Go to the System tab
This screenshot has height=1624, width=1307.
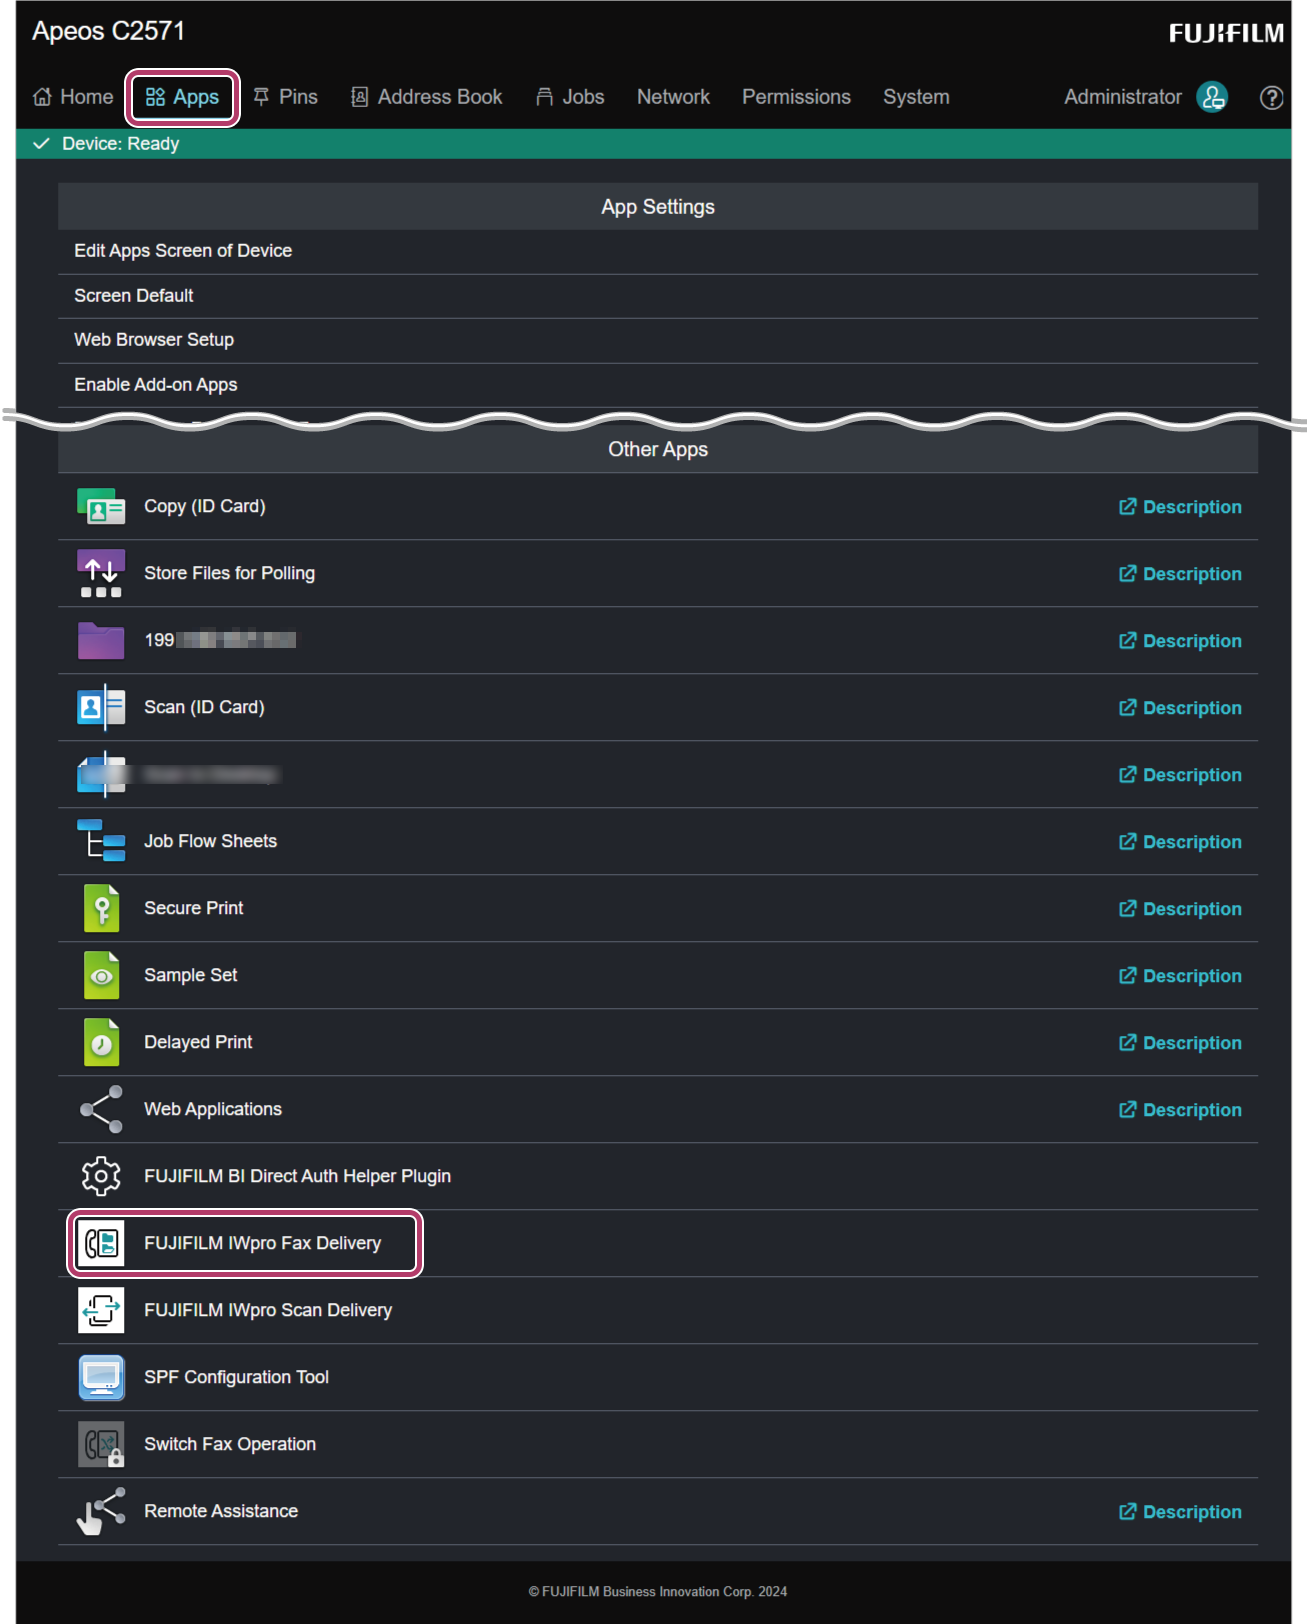tap(916, 97)
